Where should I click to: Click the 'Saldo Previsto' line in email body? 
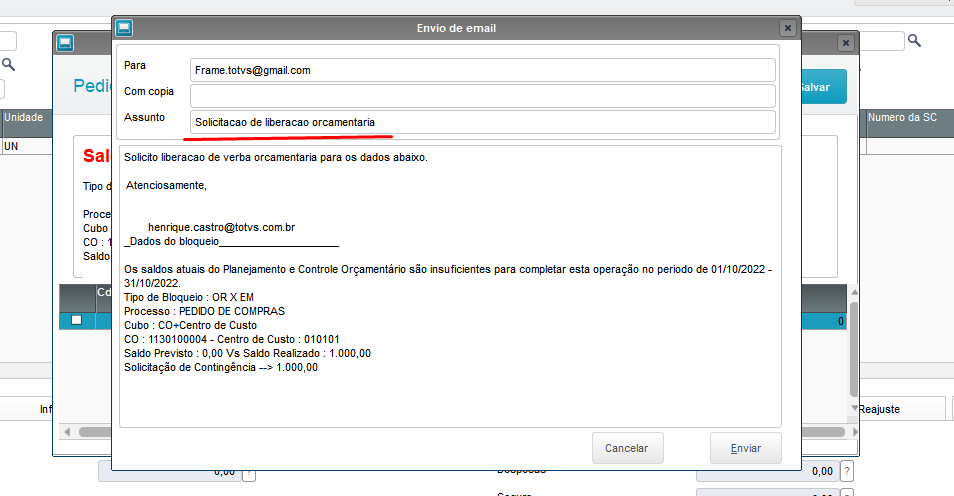pyautogui.click(x=248, y=353)
